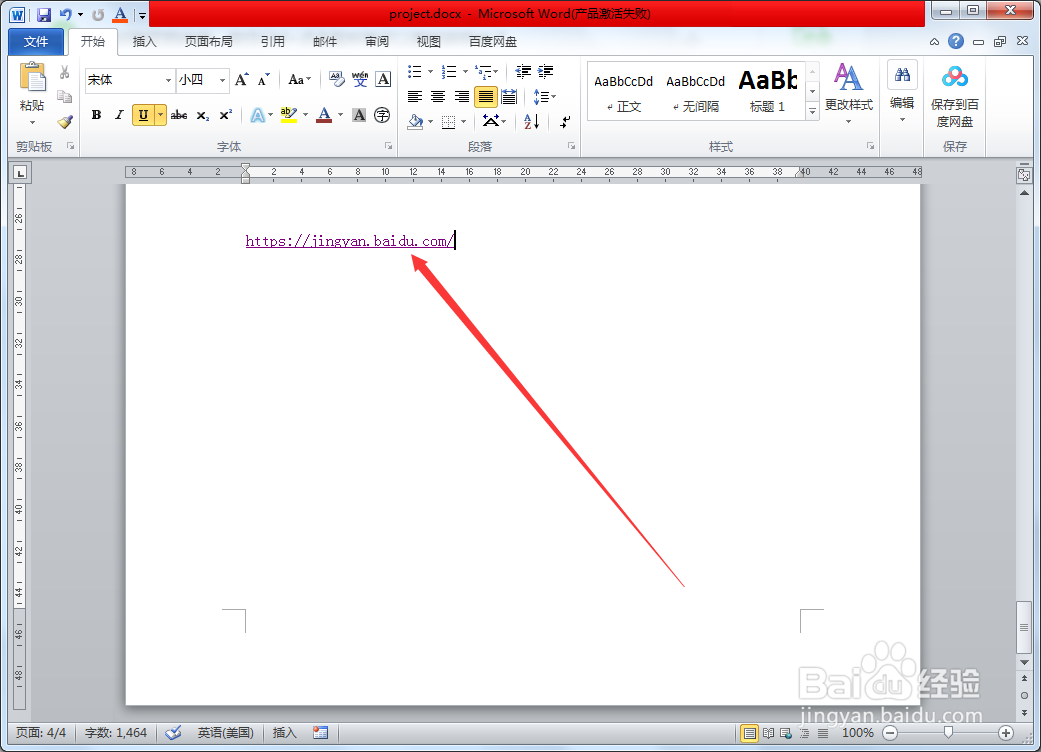The width and height of the screenshot is (1041, 752).
Task: Save the document with the floppy disk icon
Action: coord(44,15)
